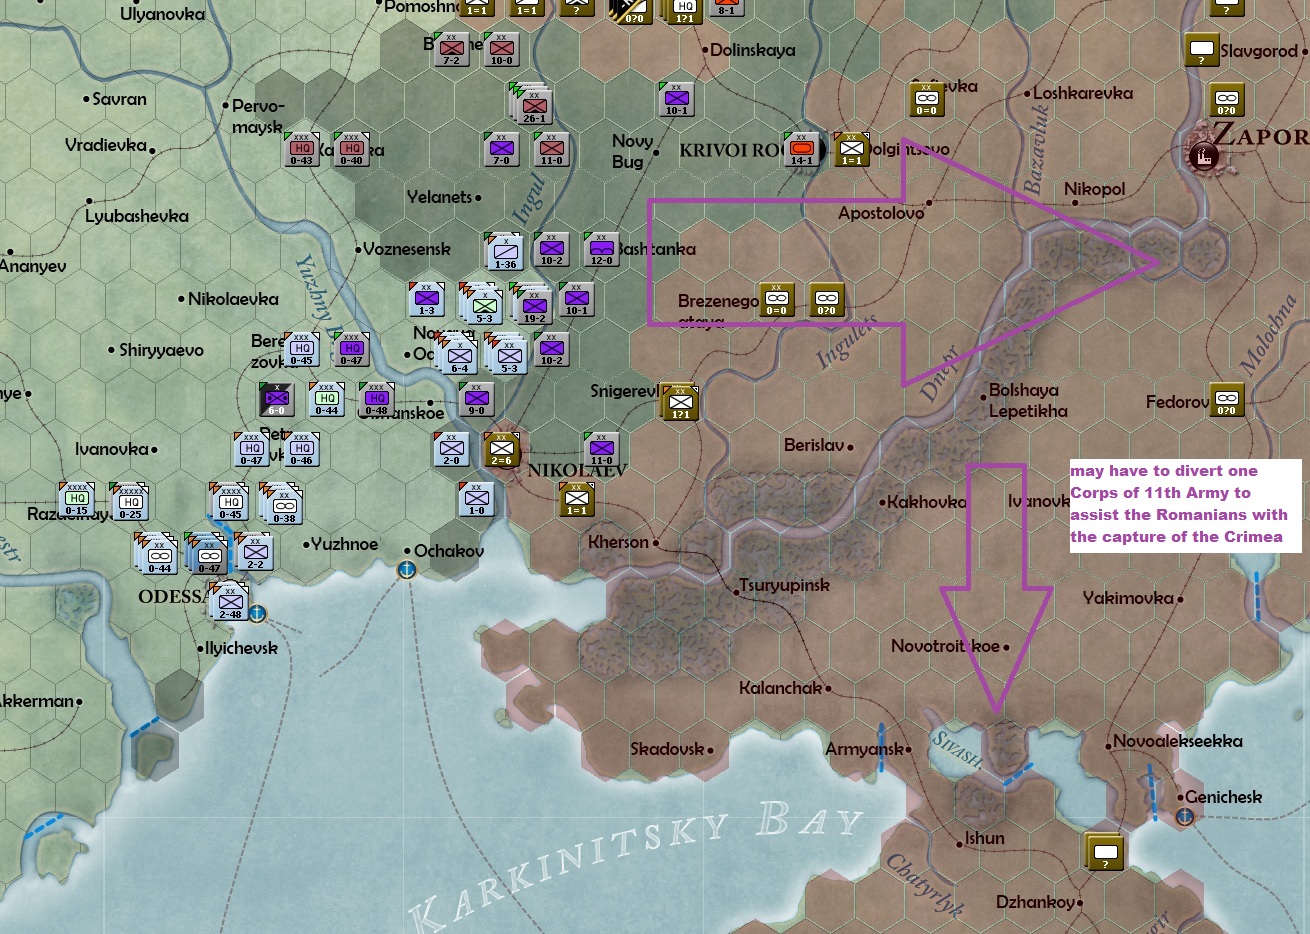
Task: Select the purple 7-0 infantry unit
Action: pyautogui.click(x=502, y=149)
